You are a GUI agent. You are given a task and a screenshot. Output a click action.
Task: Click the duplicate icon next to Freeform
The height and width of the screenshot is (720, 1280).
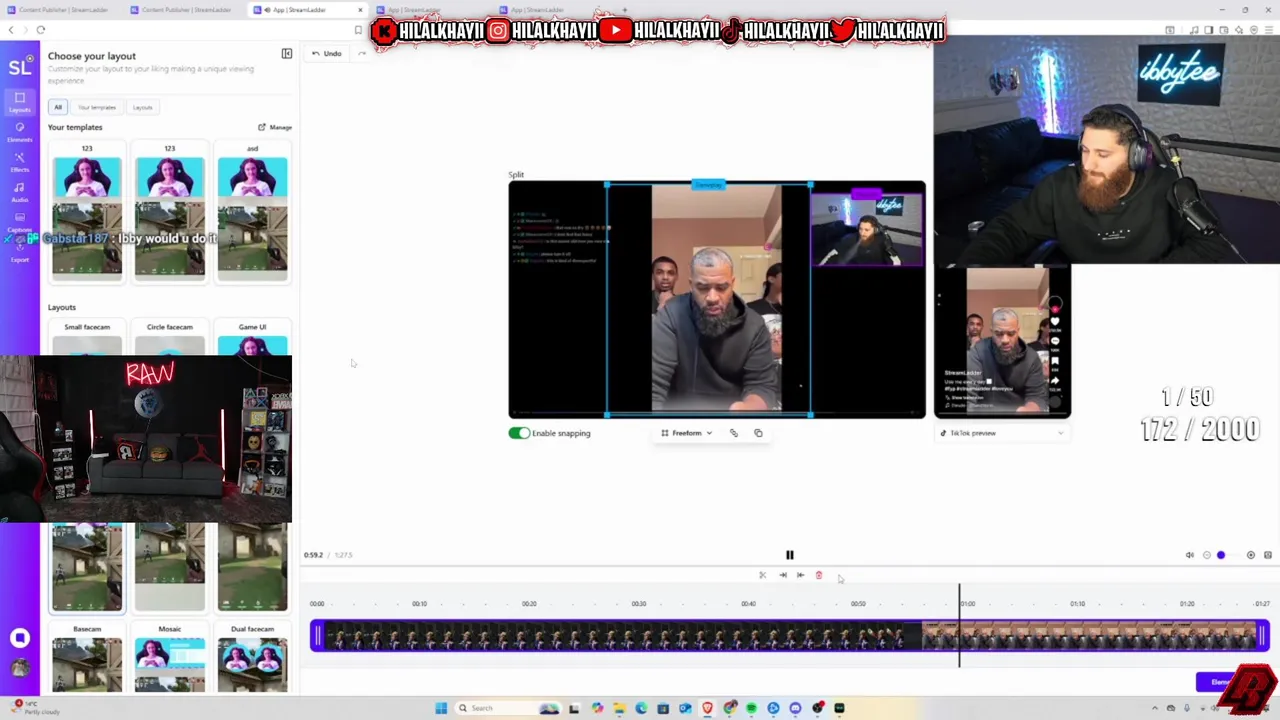[758, 433]
